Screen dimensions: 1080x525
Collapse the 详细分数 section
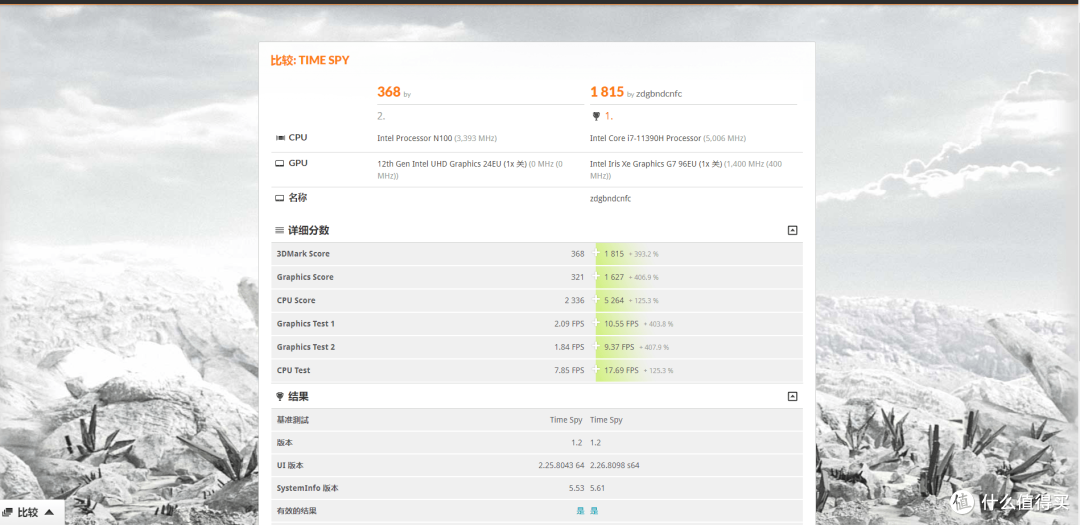(x=792, y=230)
